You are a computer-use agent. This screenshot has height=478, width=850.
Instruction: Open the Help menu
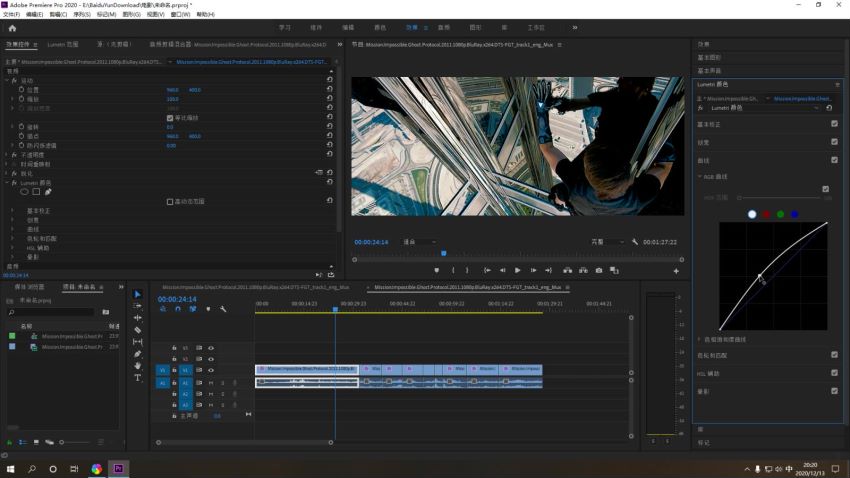tap(205, 15)
